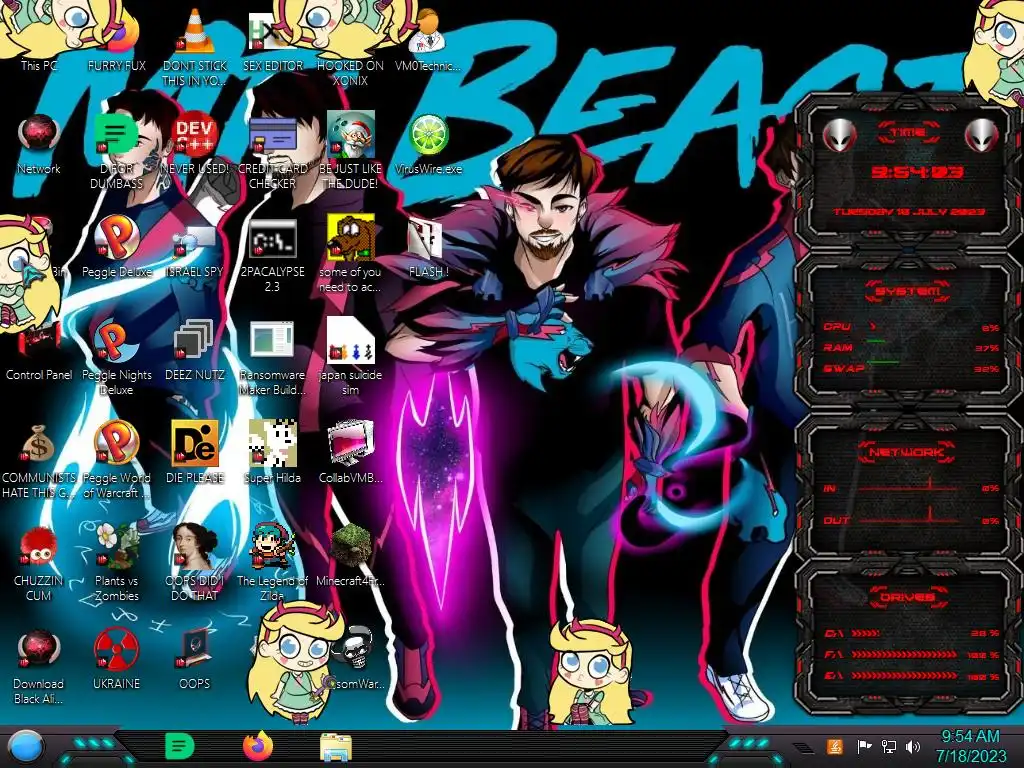Open the Ransomware Maker Build... shortcut

point(272,358)
